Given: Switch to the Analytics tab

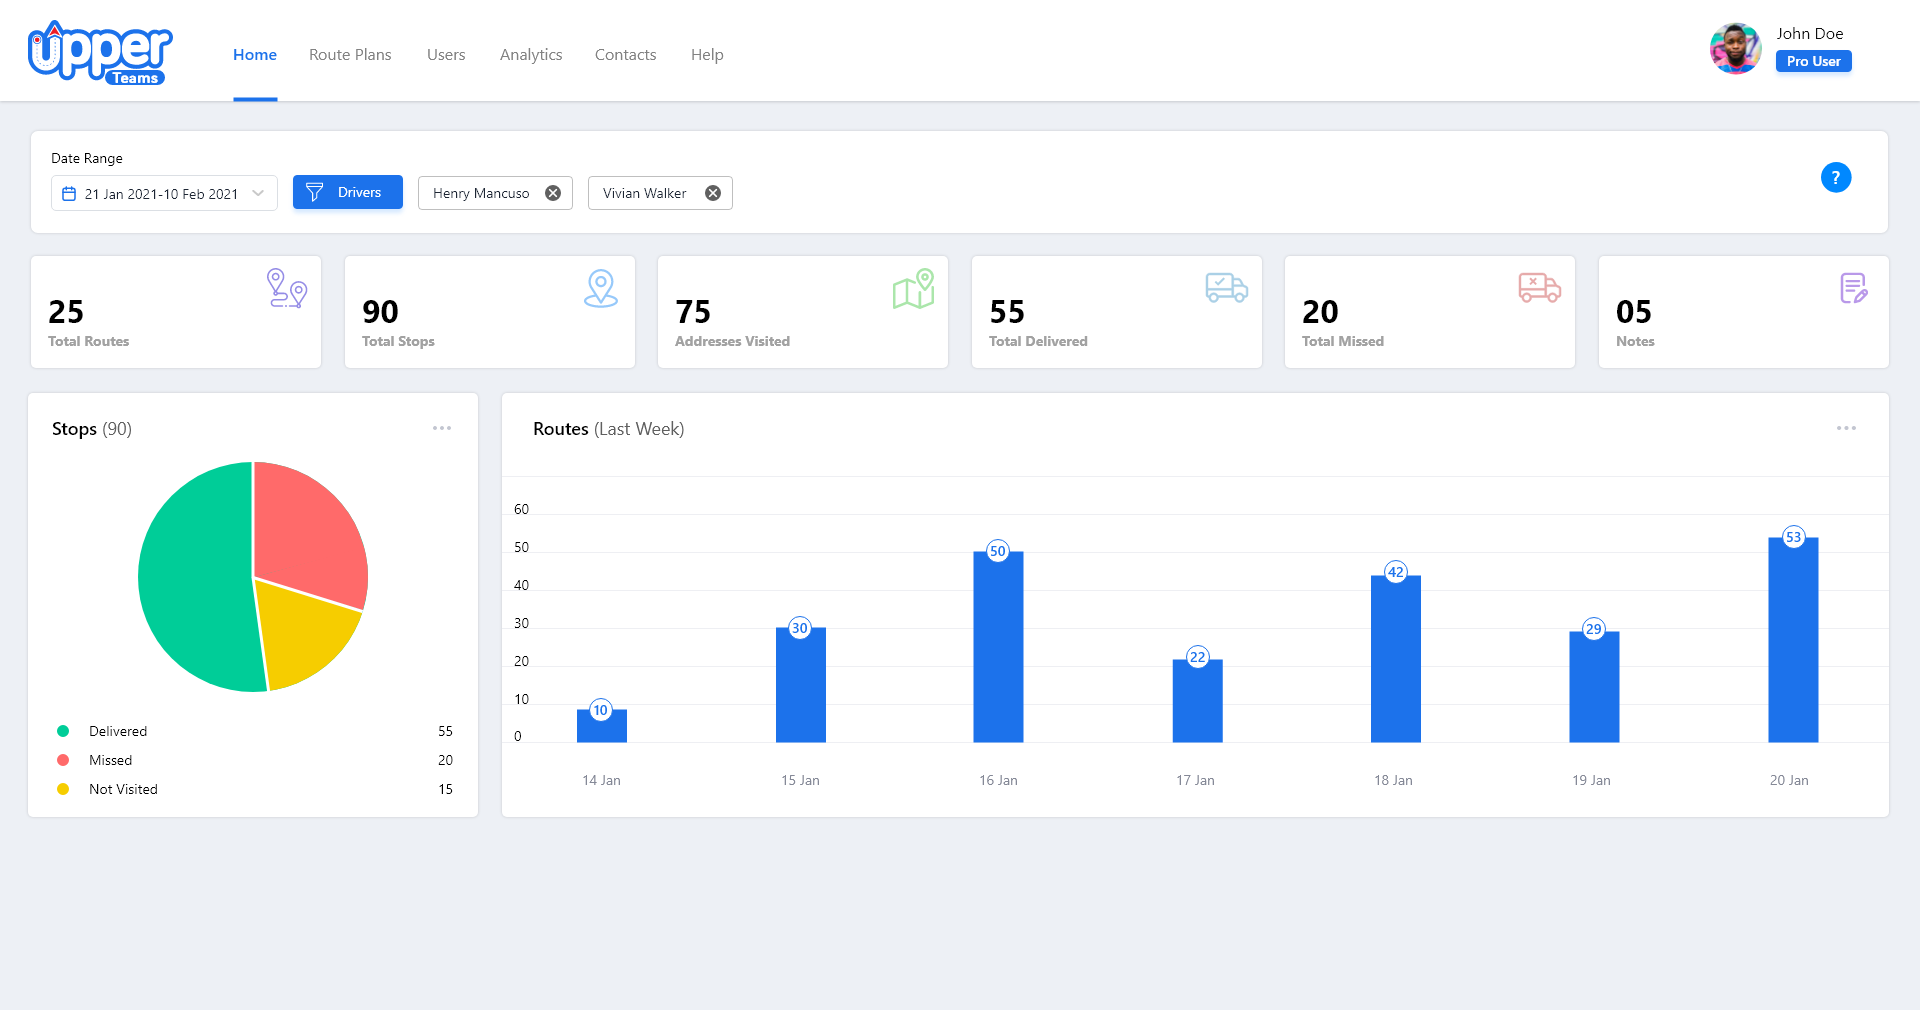Looking at the screenshot, I should (531, 55).
